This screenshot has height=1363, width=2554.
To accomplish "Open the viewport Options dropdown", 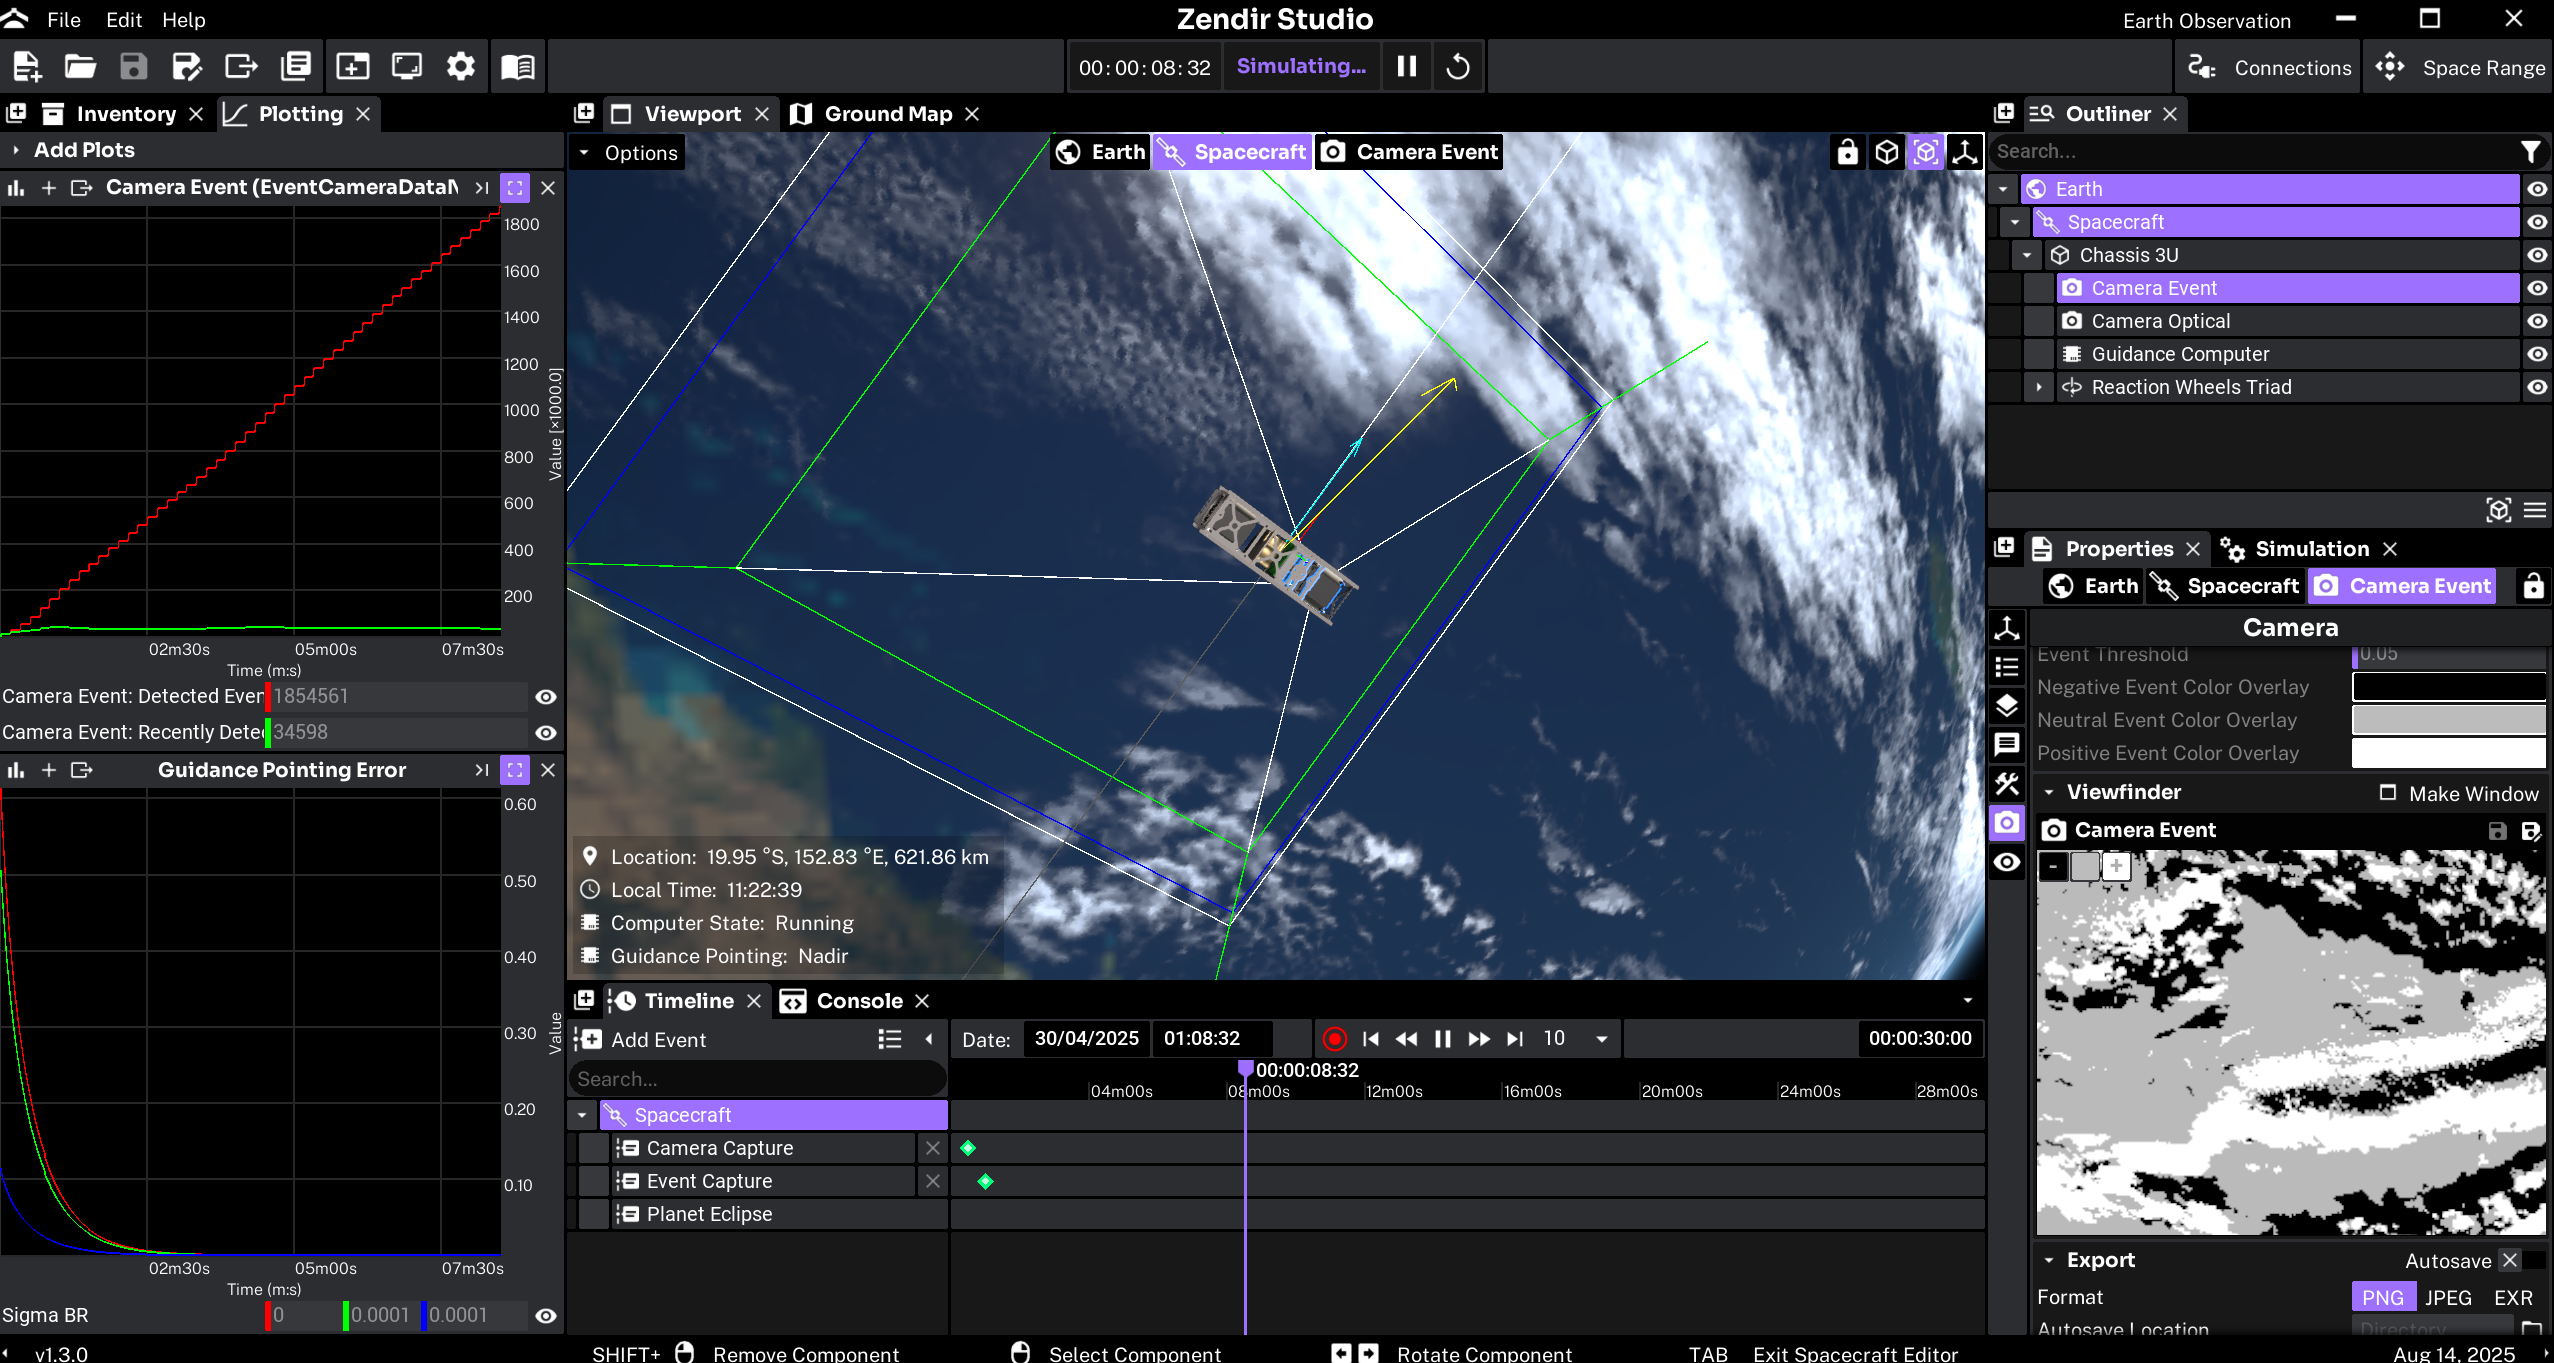I will click(628, 153).
